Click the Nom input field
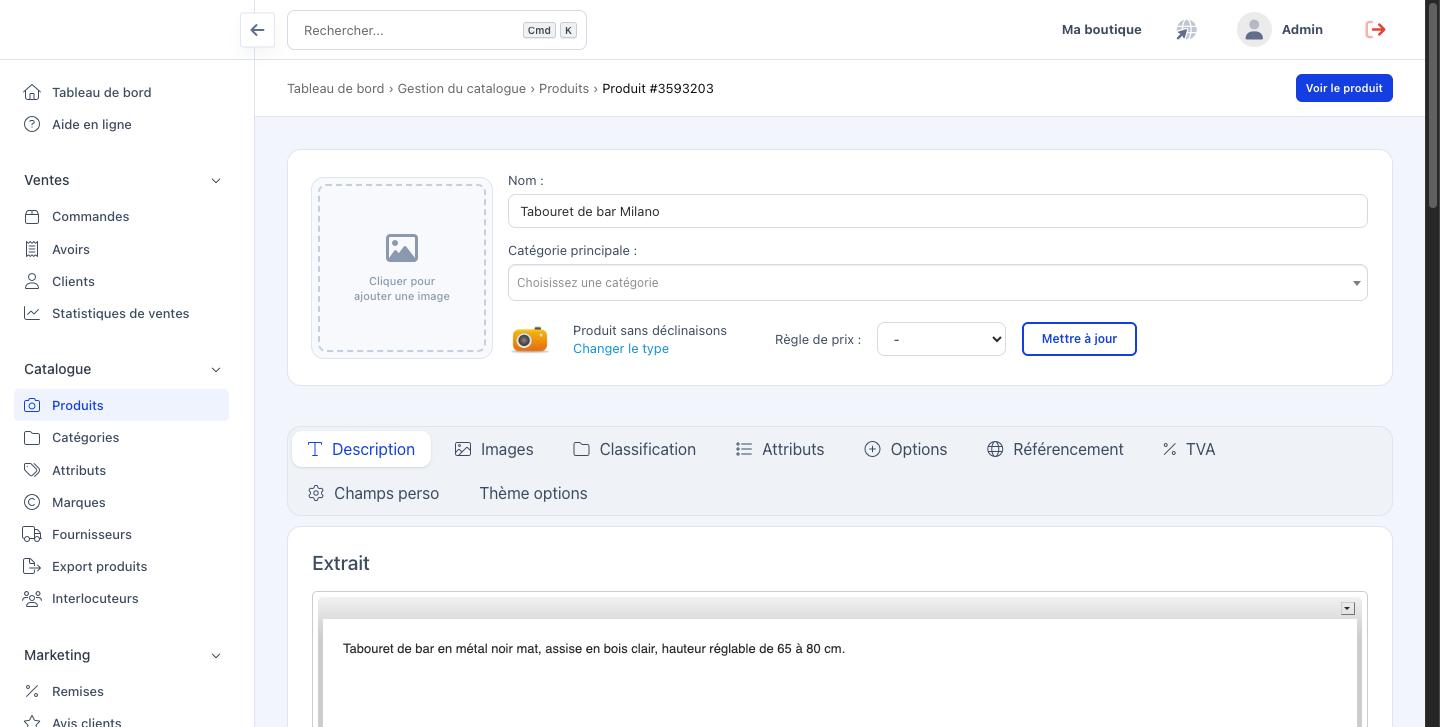 937,211
